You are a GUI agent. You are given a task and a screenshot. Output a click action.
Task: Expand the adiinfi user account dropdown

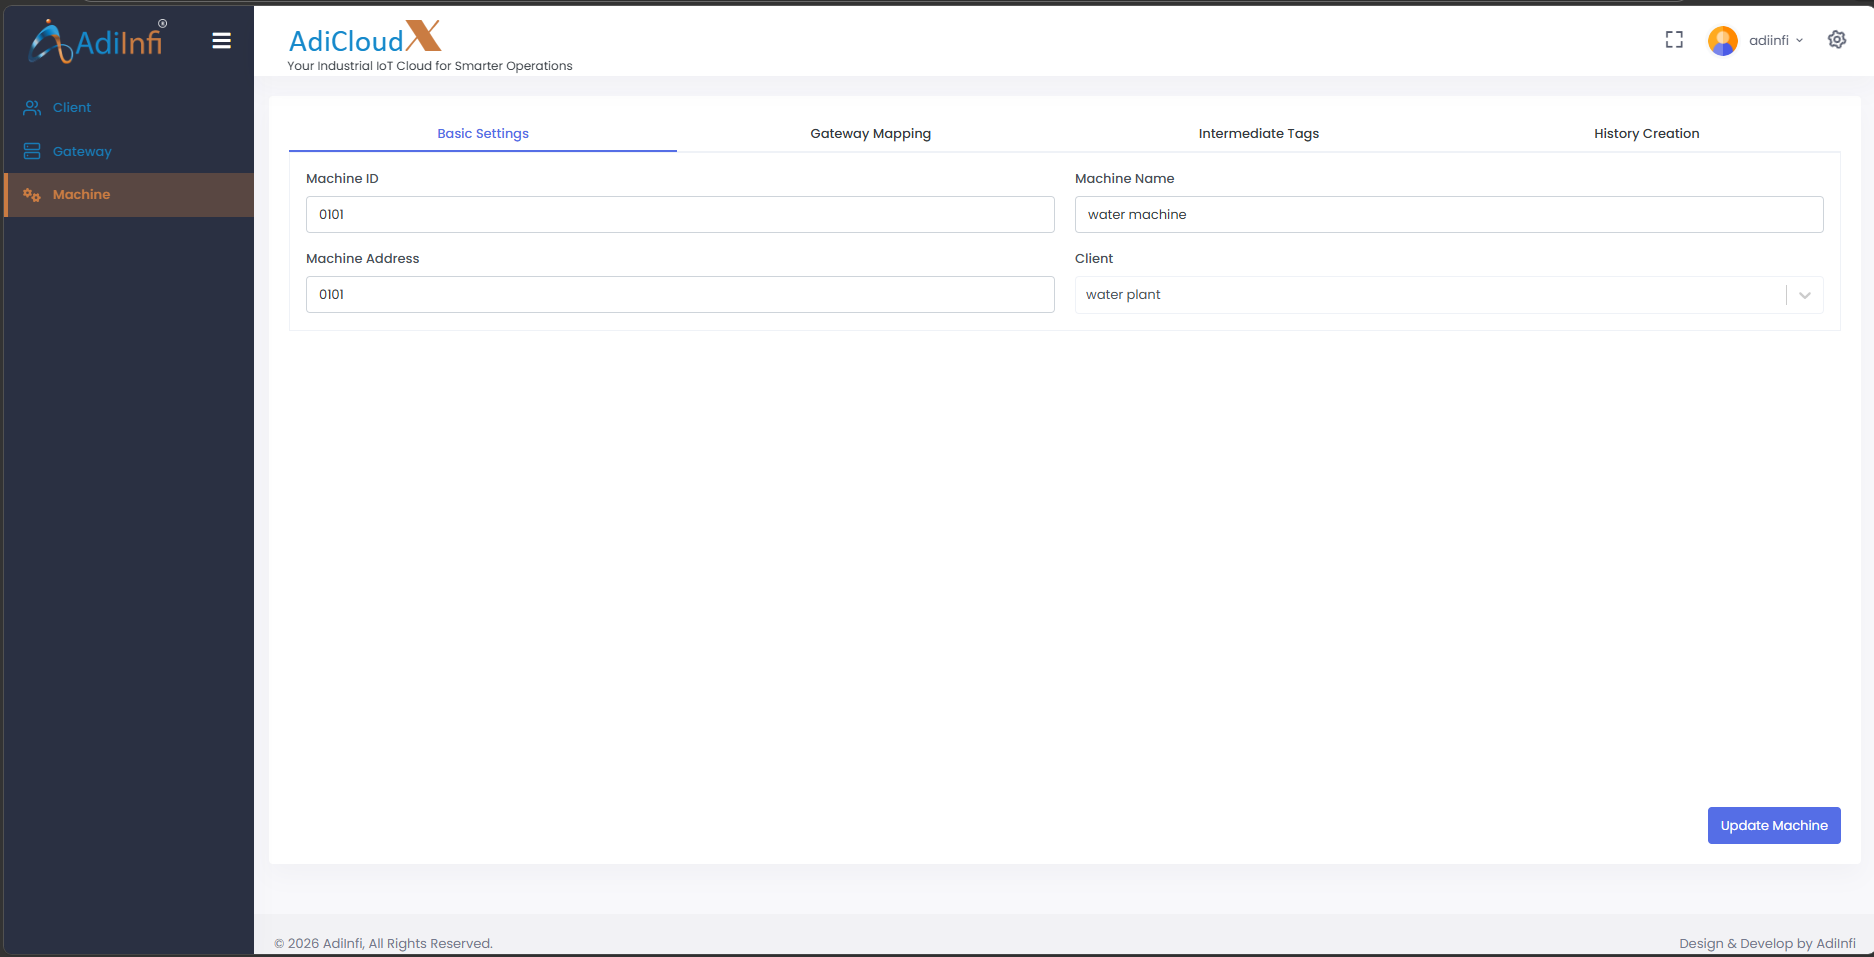click(x=1776, y=41)
